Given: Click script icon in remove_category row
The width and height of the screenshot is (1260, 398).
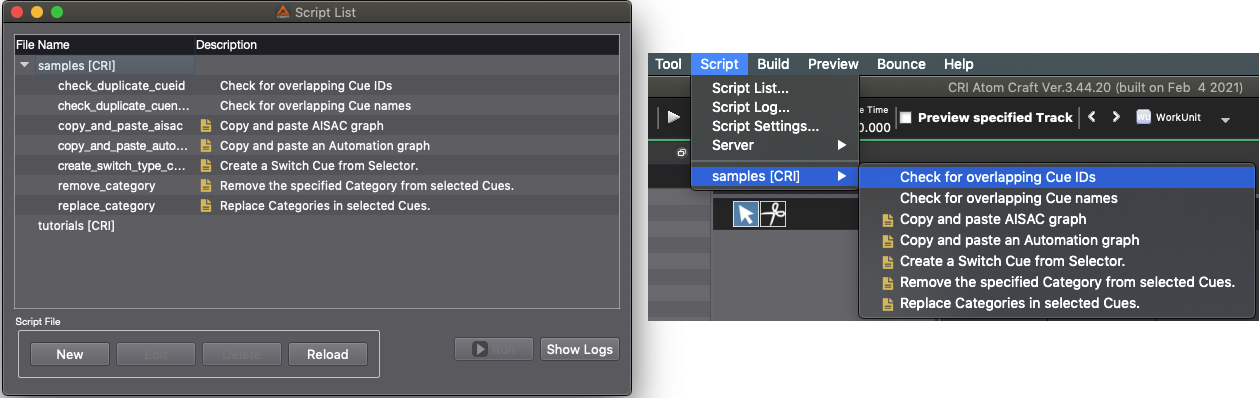Looking at the screenshot, I should coord(206,186).
